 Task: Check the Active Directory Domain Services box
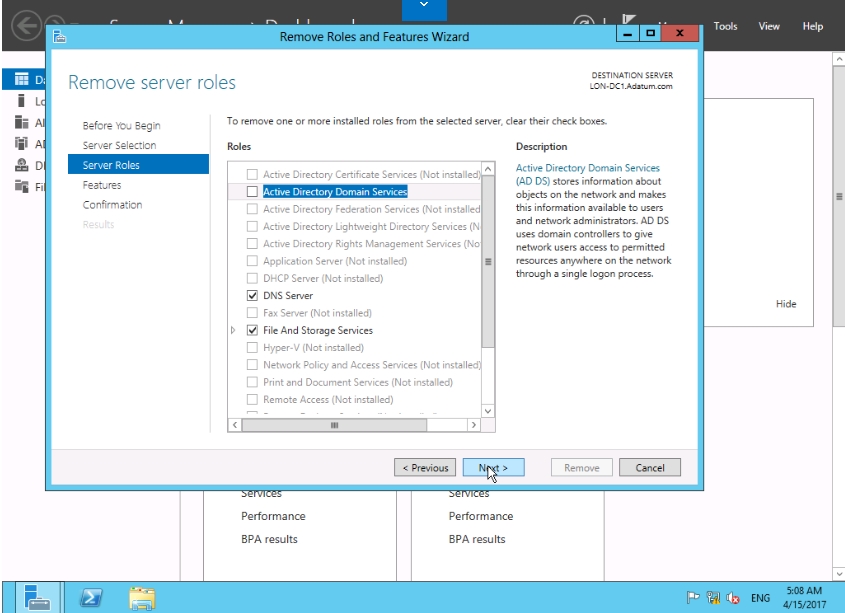[x=252, y=192]
